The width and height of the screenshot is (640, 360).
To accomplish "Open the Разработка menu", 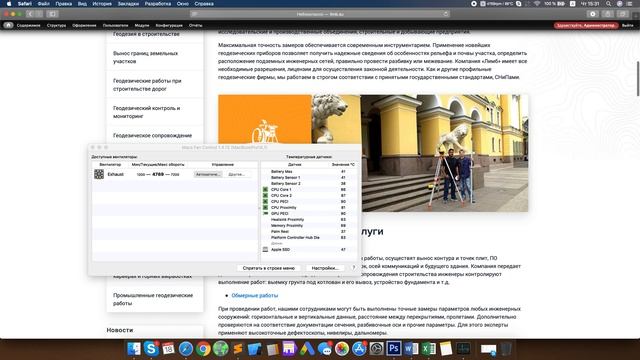I will point(158,4).
